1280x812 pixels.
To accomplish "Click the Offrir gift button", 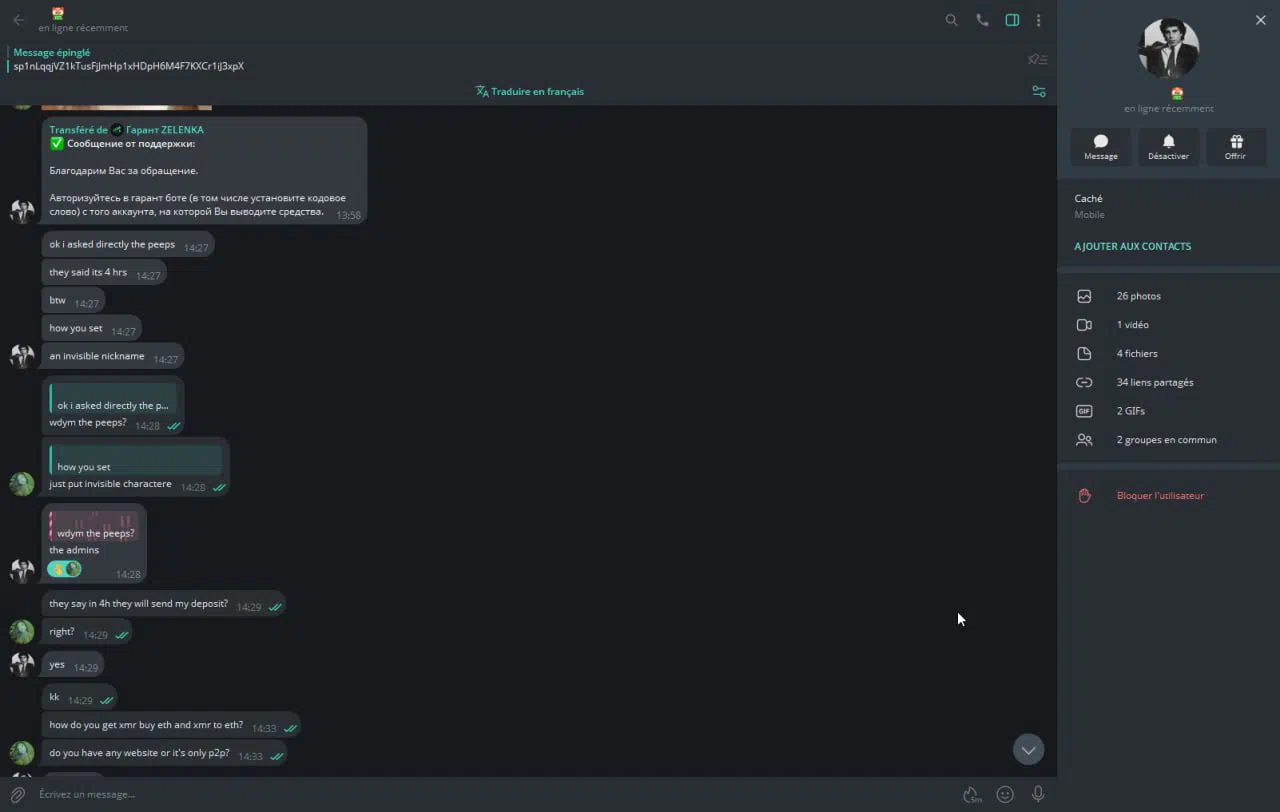I will click(x=1235, y=147).
